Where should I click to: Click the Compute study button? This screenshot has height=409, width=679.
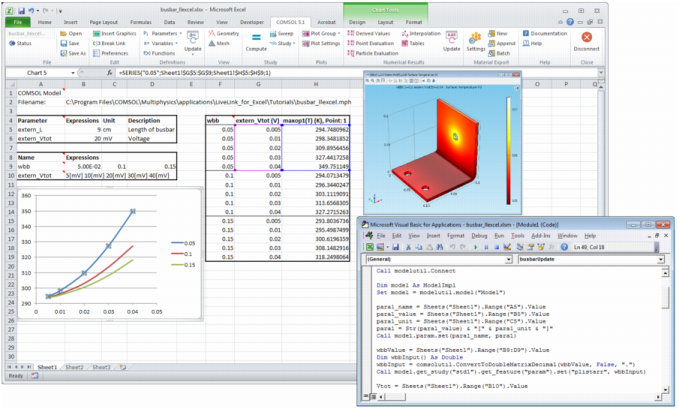[x=256, y=42]
